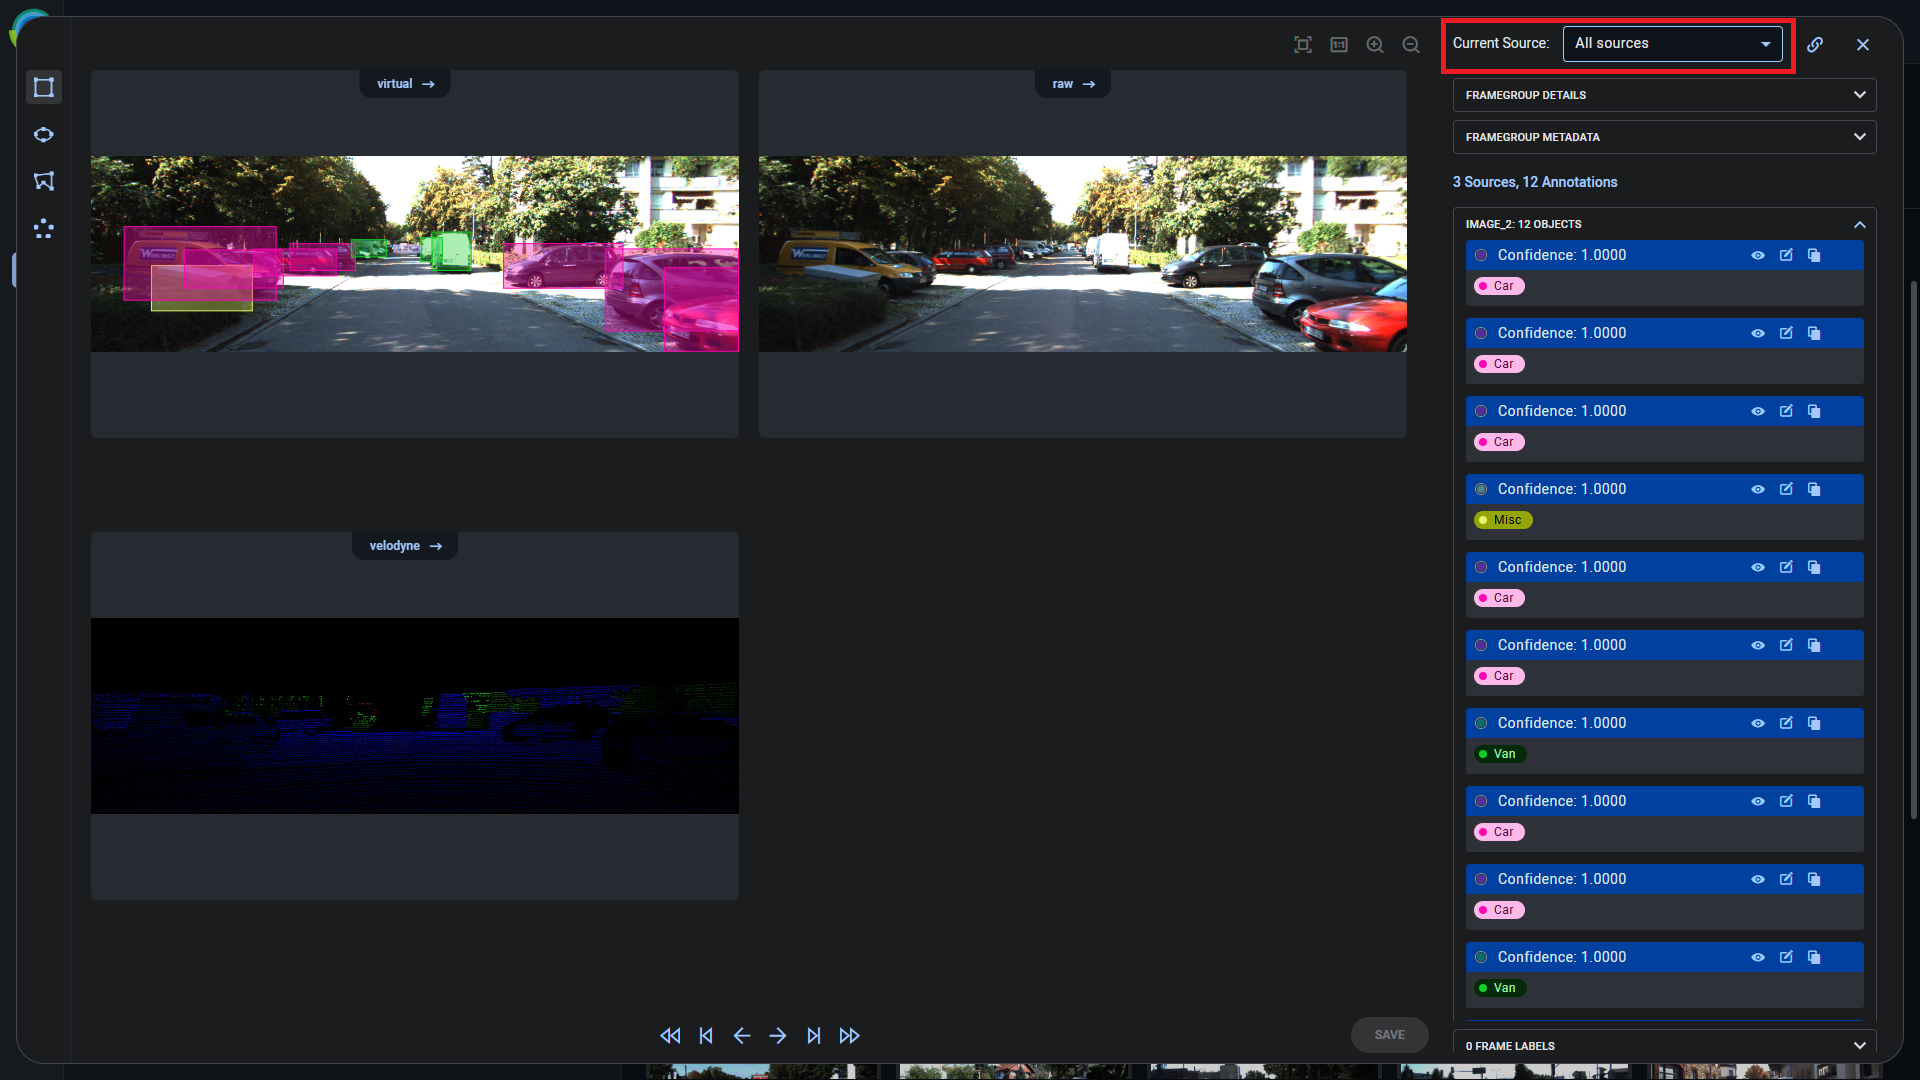Select the rectangle annotation tool

pyautogui.click(x=43, y=87)
